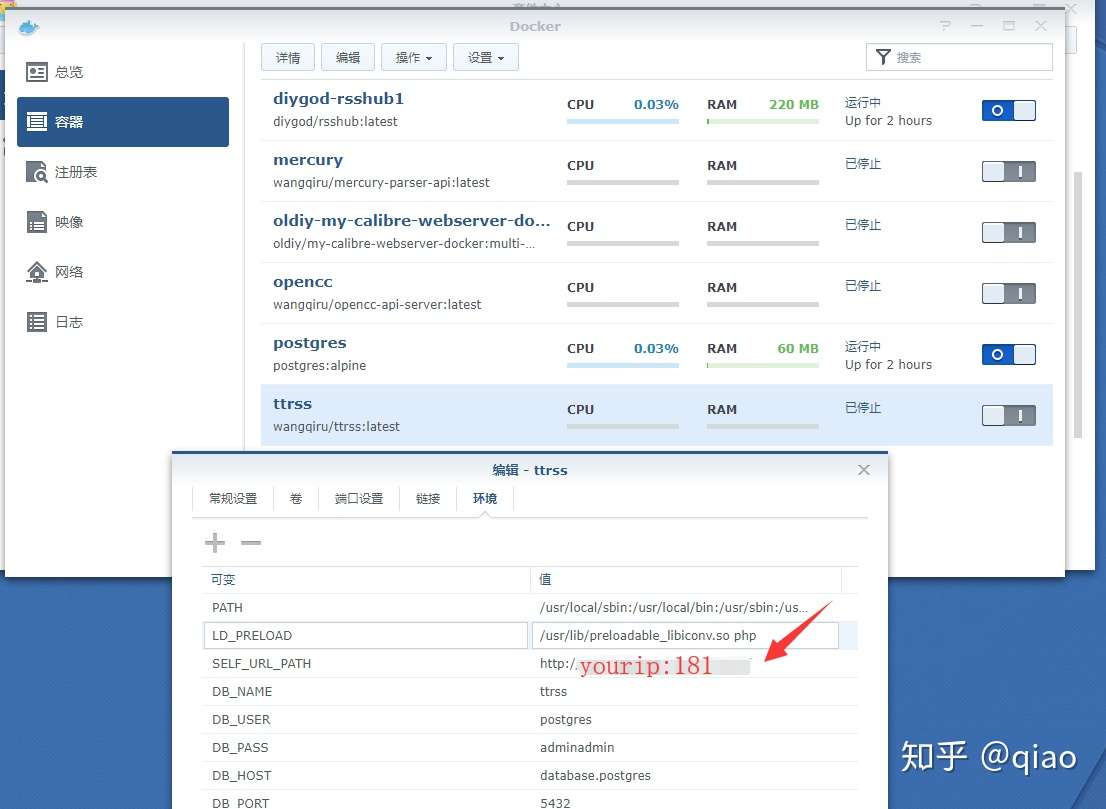
Task: Click the filter funnel icon in search box
Action: click(x=882, y=57)
